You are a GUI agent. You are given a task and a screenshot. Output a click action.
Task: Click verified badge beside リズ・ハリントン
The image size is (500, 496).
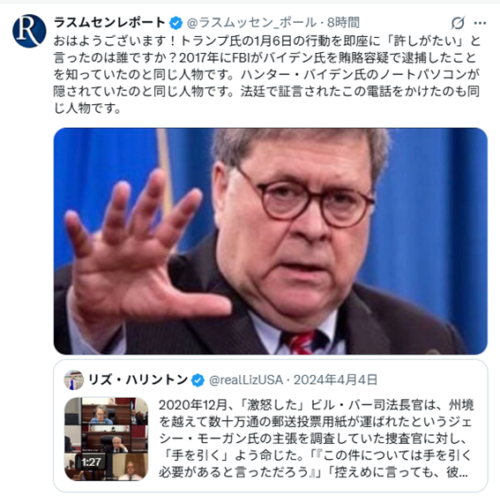pyautogui.click(x=198, y=380)
